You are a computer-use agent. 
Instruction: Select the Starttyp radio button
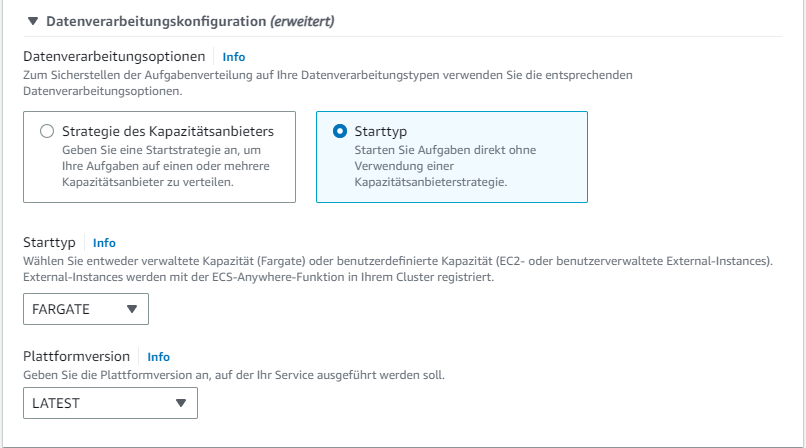(x=340, y=131)
